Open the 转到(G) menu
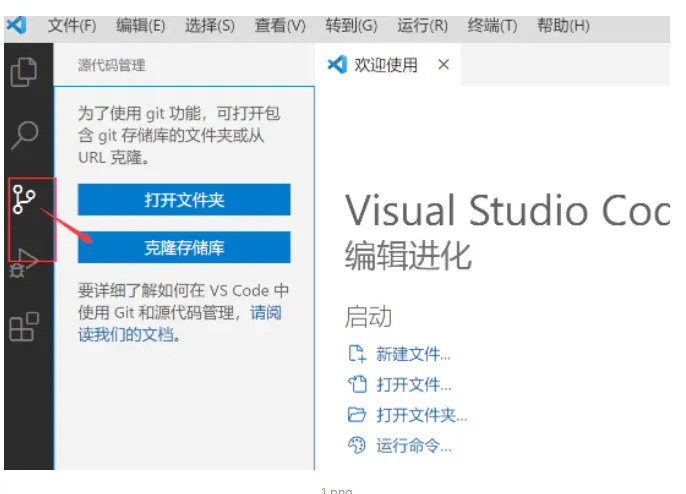686x494 pixels. tap(351, 25)
